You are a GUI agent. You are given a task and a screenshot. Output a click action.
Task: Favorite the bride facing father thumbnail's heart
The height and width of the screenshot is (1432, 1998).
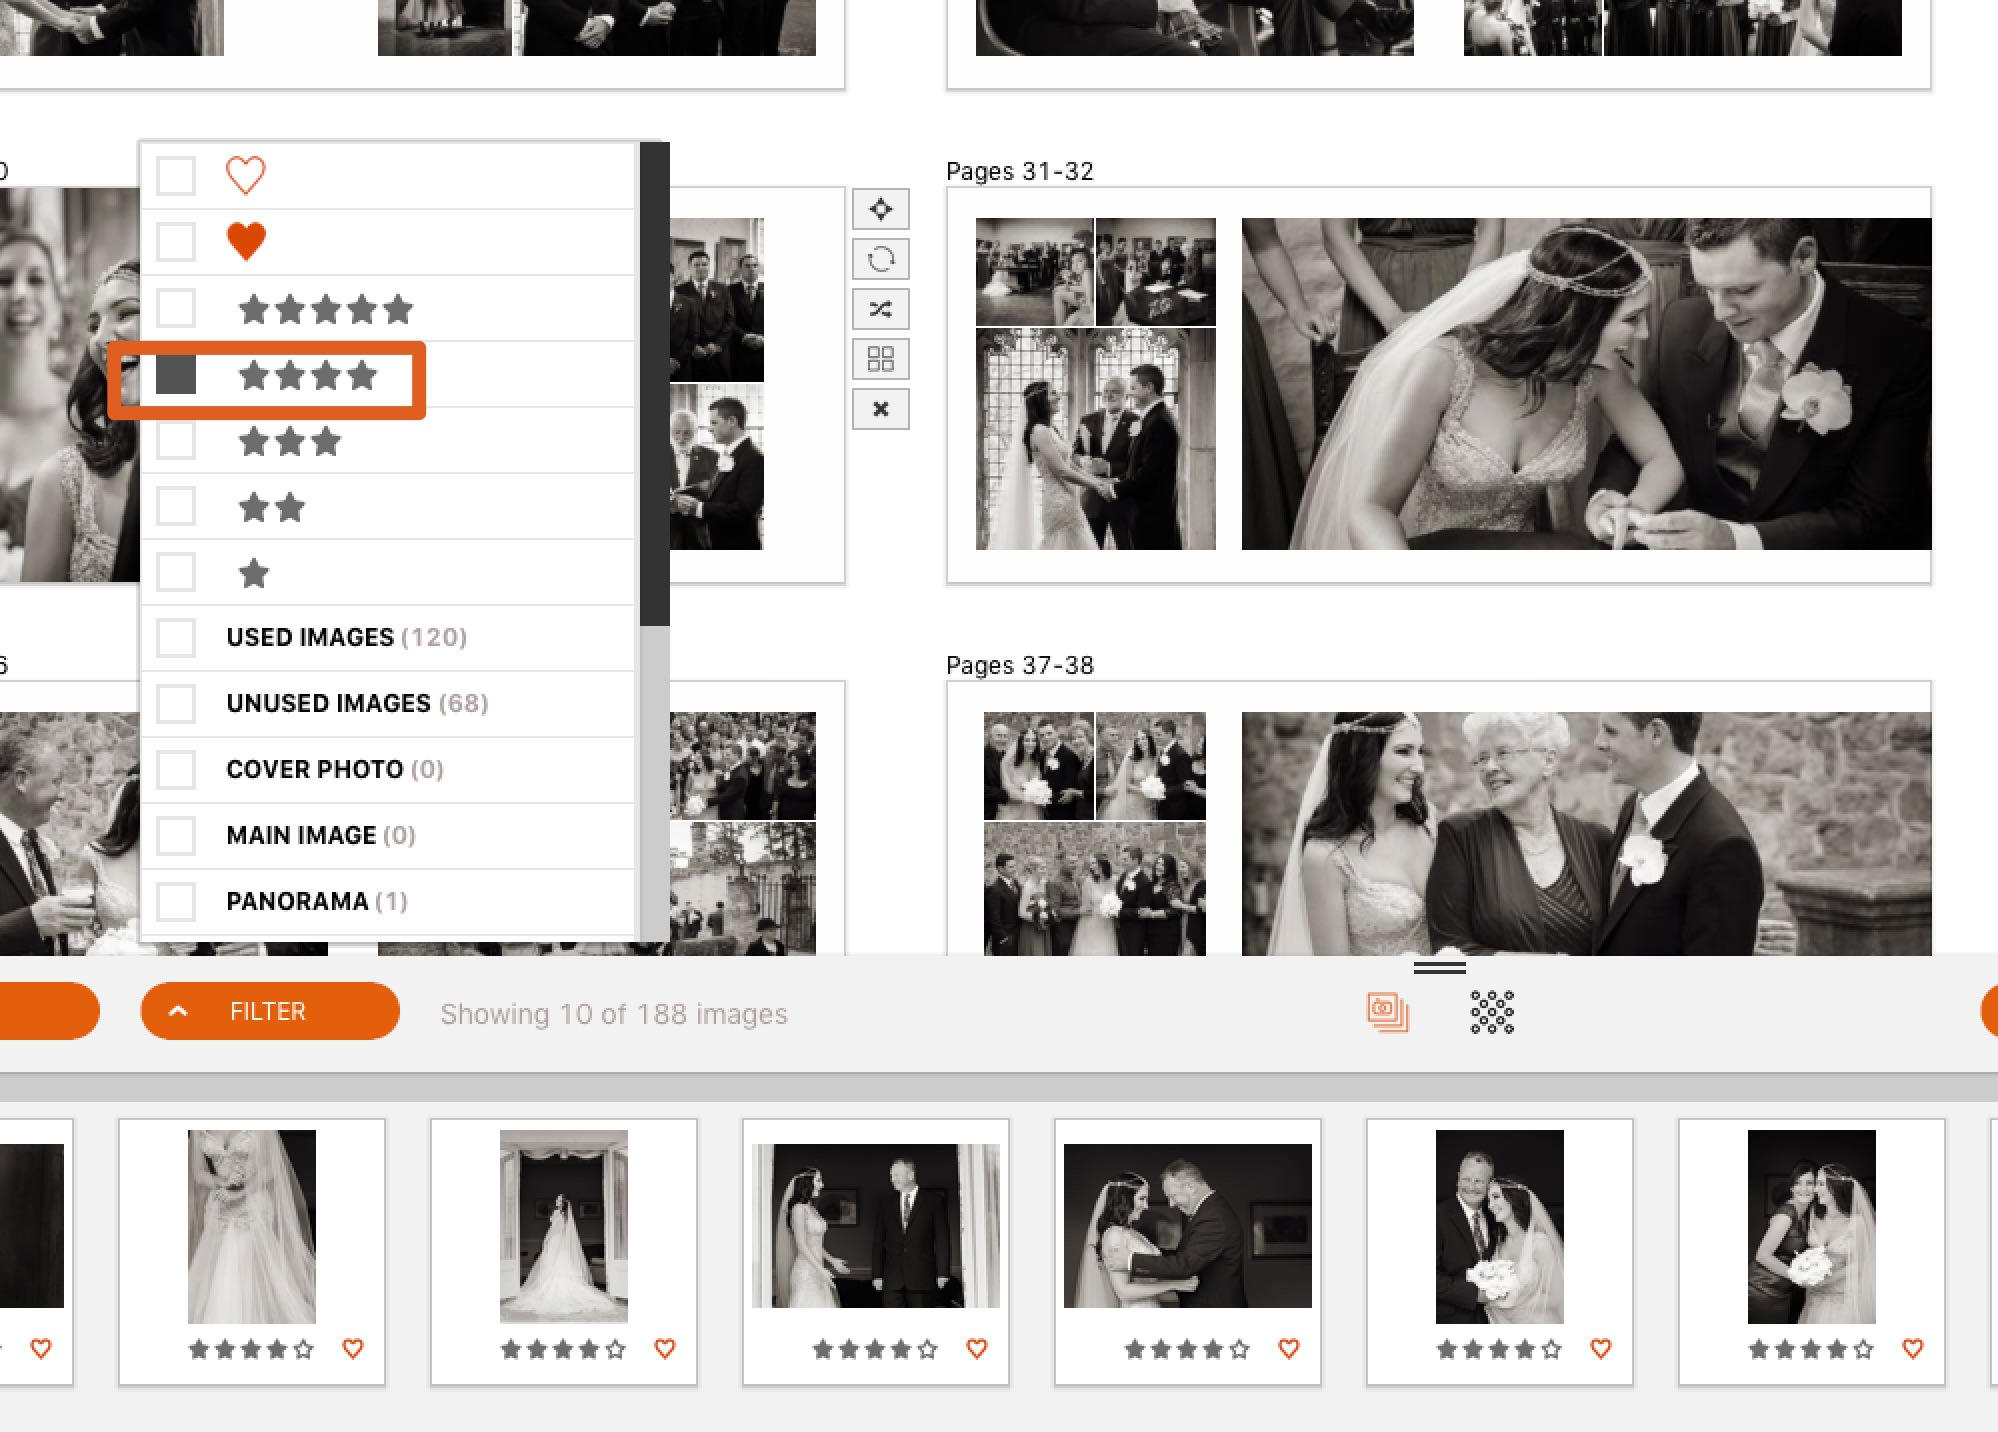point(976,1349)
